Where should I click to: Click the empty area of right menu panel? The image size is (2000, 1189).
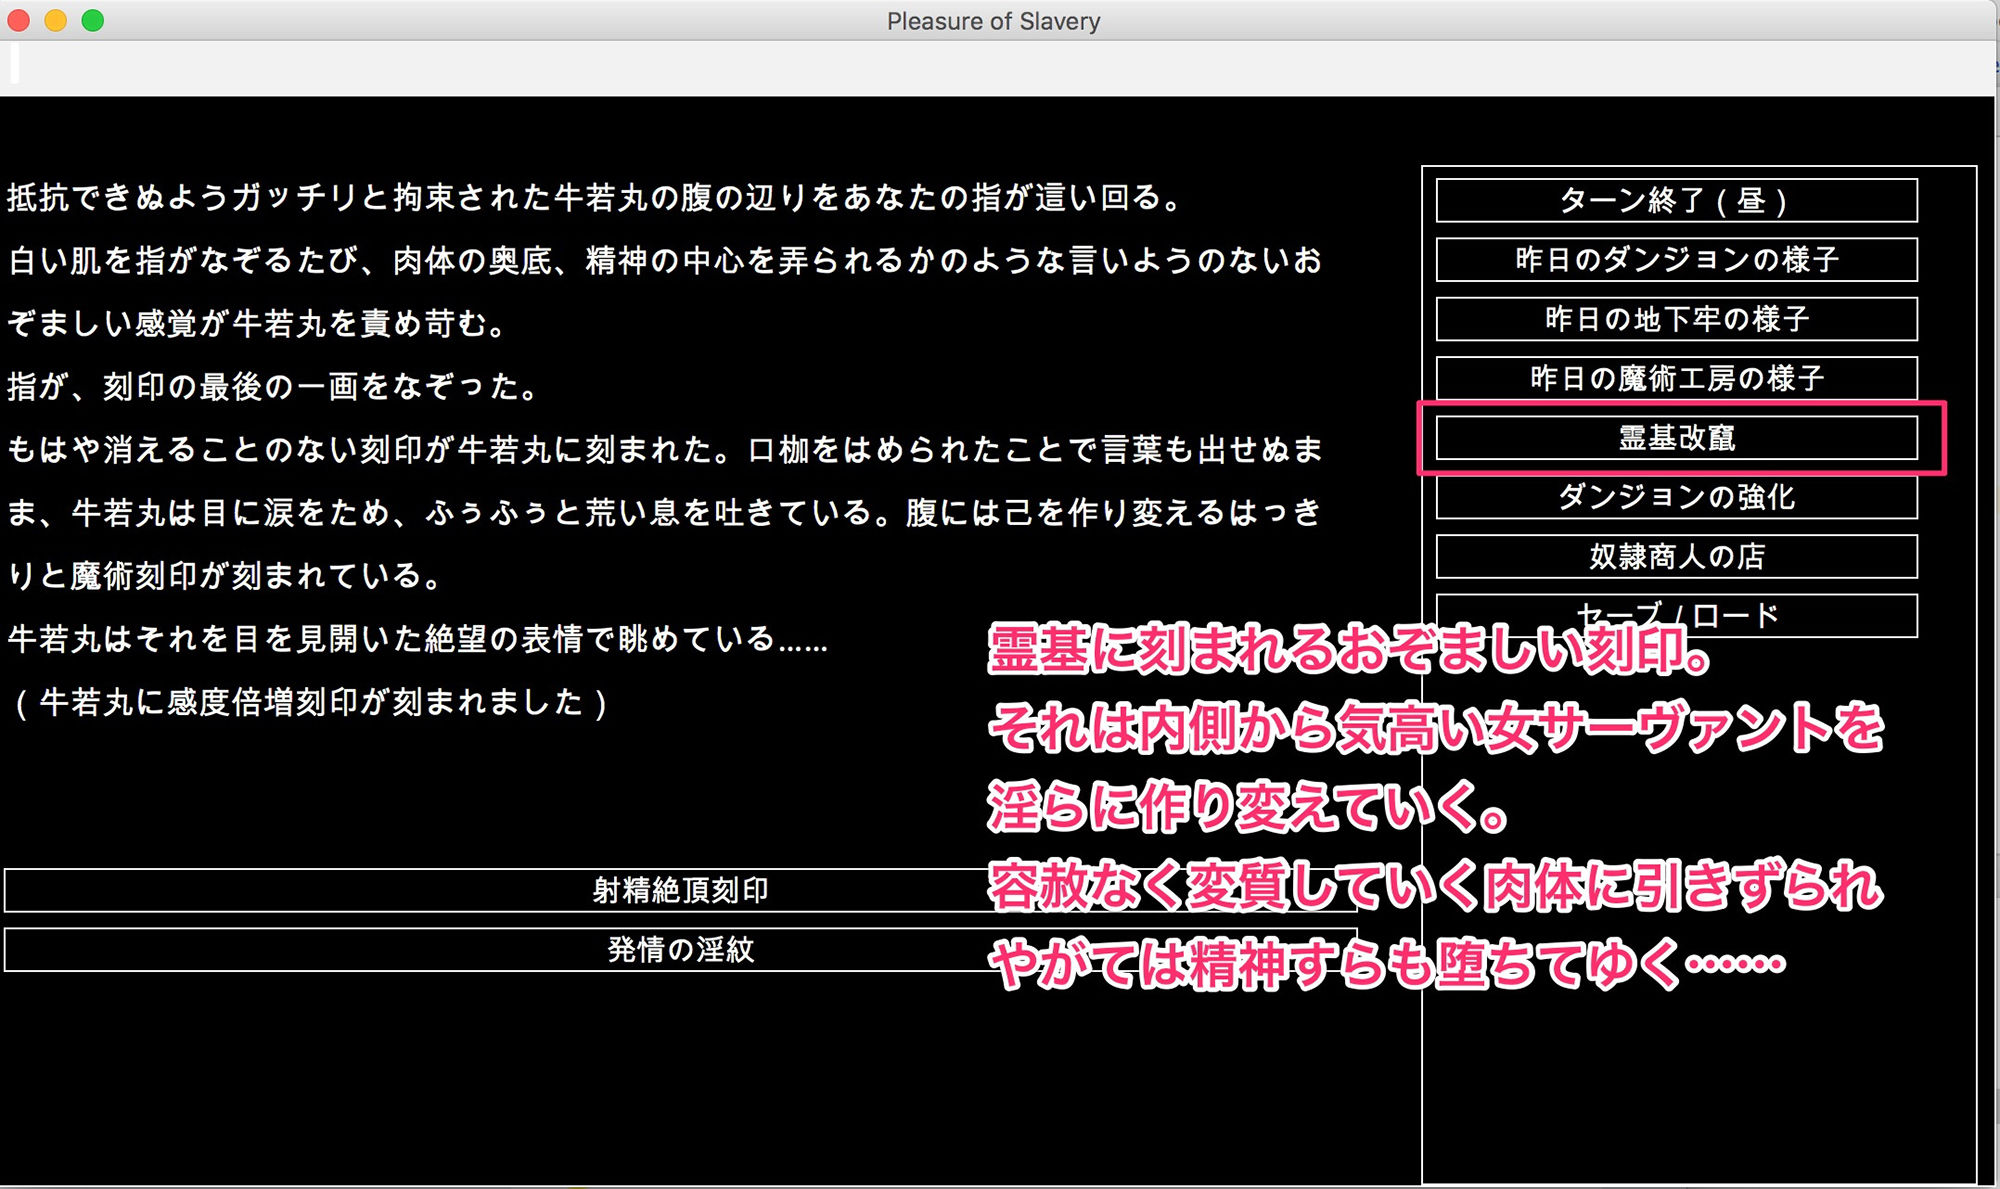tap(1698, 1090)
